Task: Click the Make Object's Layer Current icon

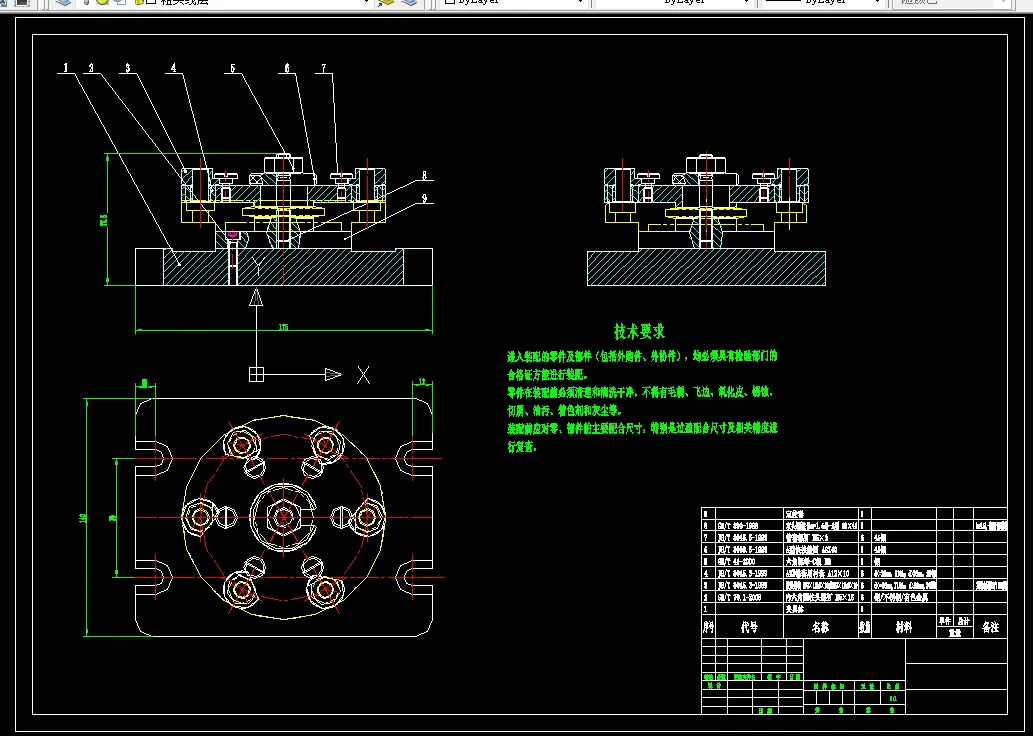Action: tap(386, 3)
